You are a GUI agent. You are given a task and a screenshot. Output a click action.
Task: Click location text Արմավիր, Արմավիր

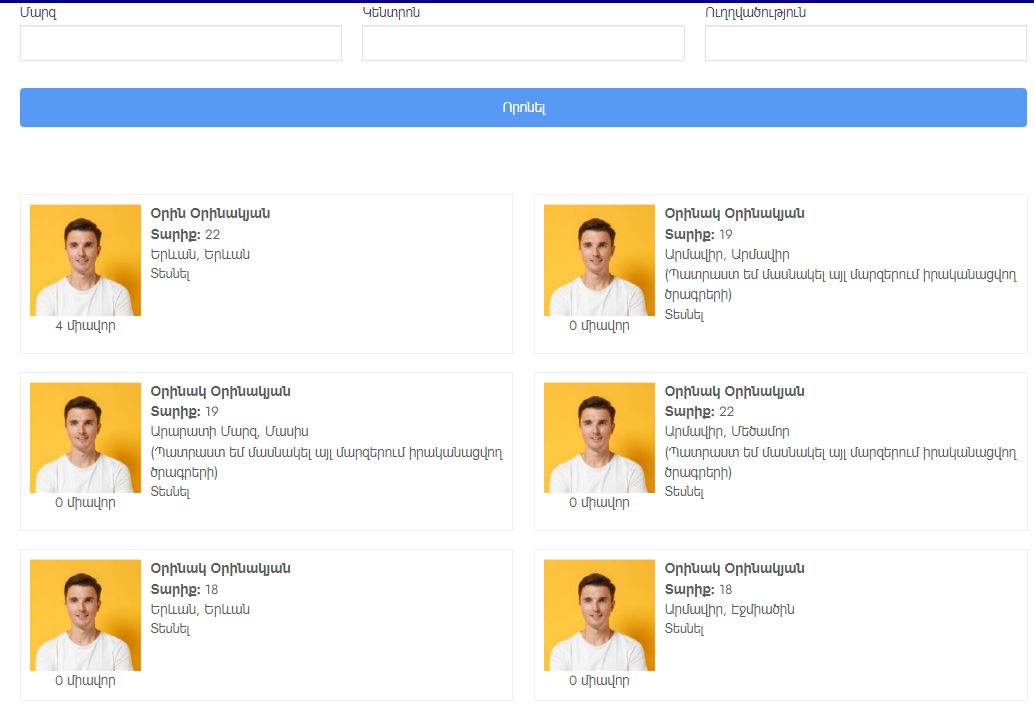[727, 255]
